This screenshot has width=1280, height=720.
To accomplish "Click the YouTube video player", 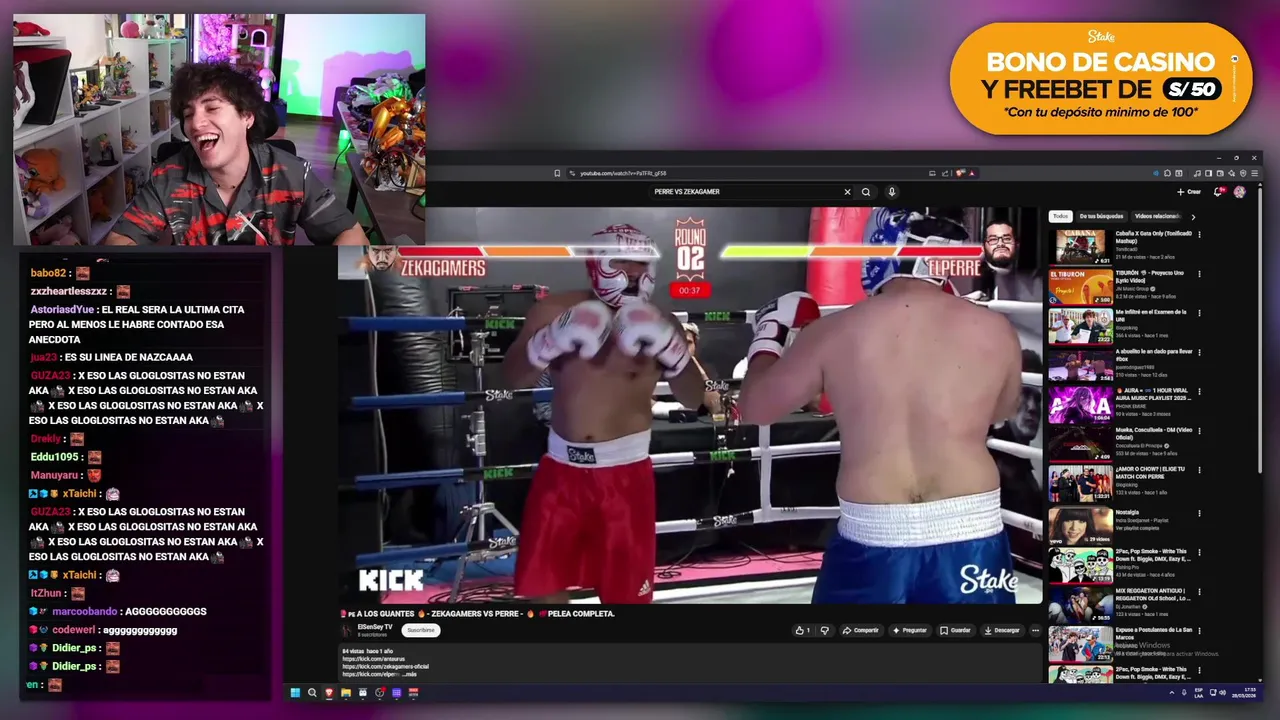I will (690, 405).
